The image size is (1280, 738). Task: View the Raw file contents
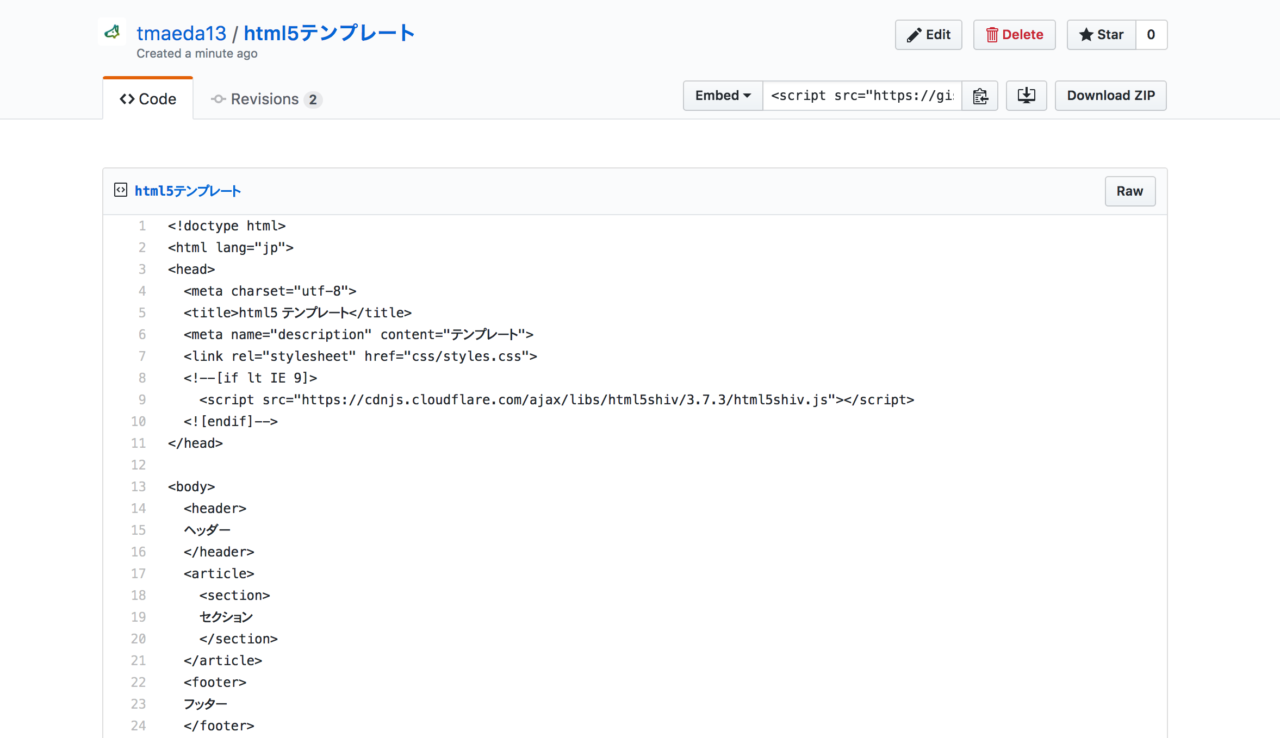1129,191
